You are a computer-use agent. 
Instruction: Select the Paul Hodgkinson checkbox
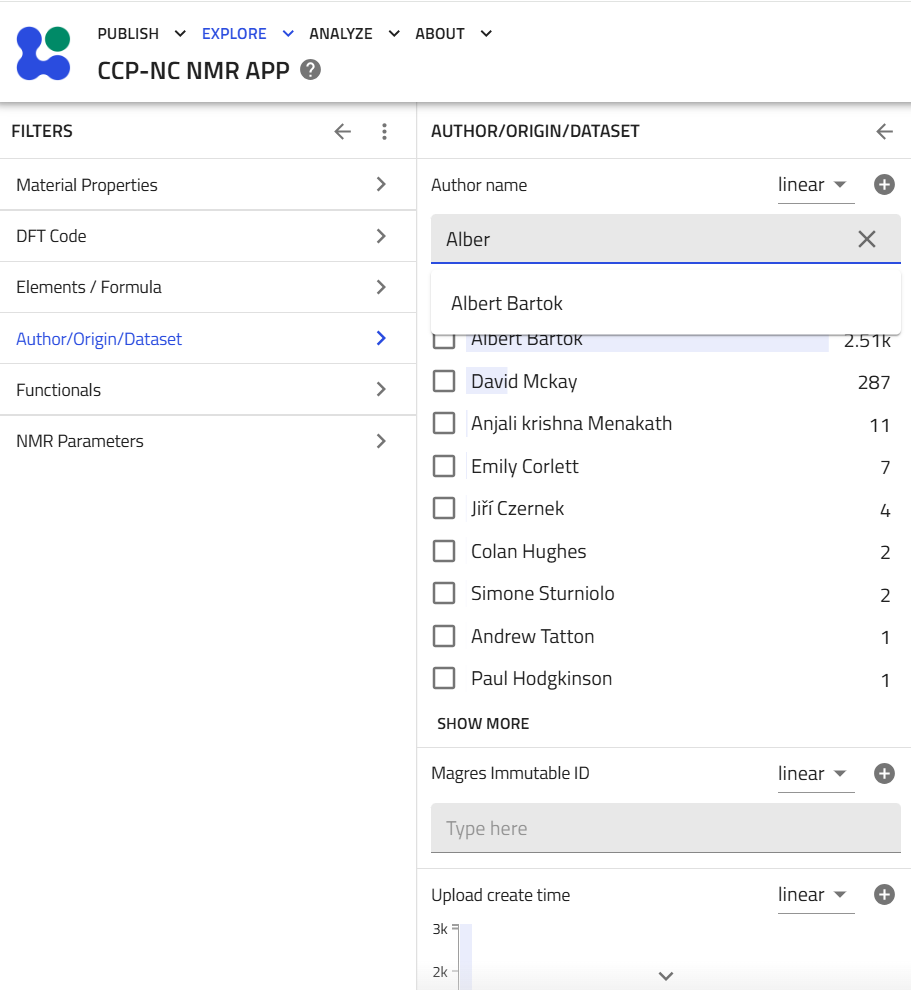[444, 679]
